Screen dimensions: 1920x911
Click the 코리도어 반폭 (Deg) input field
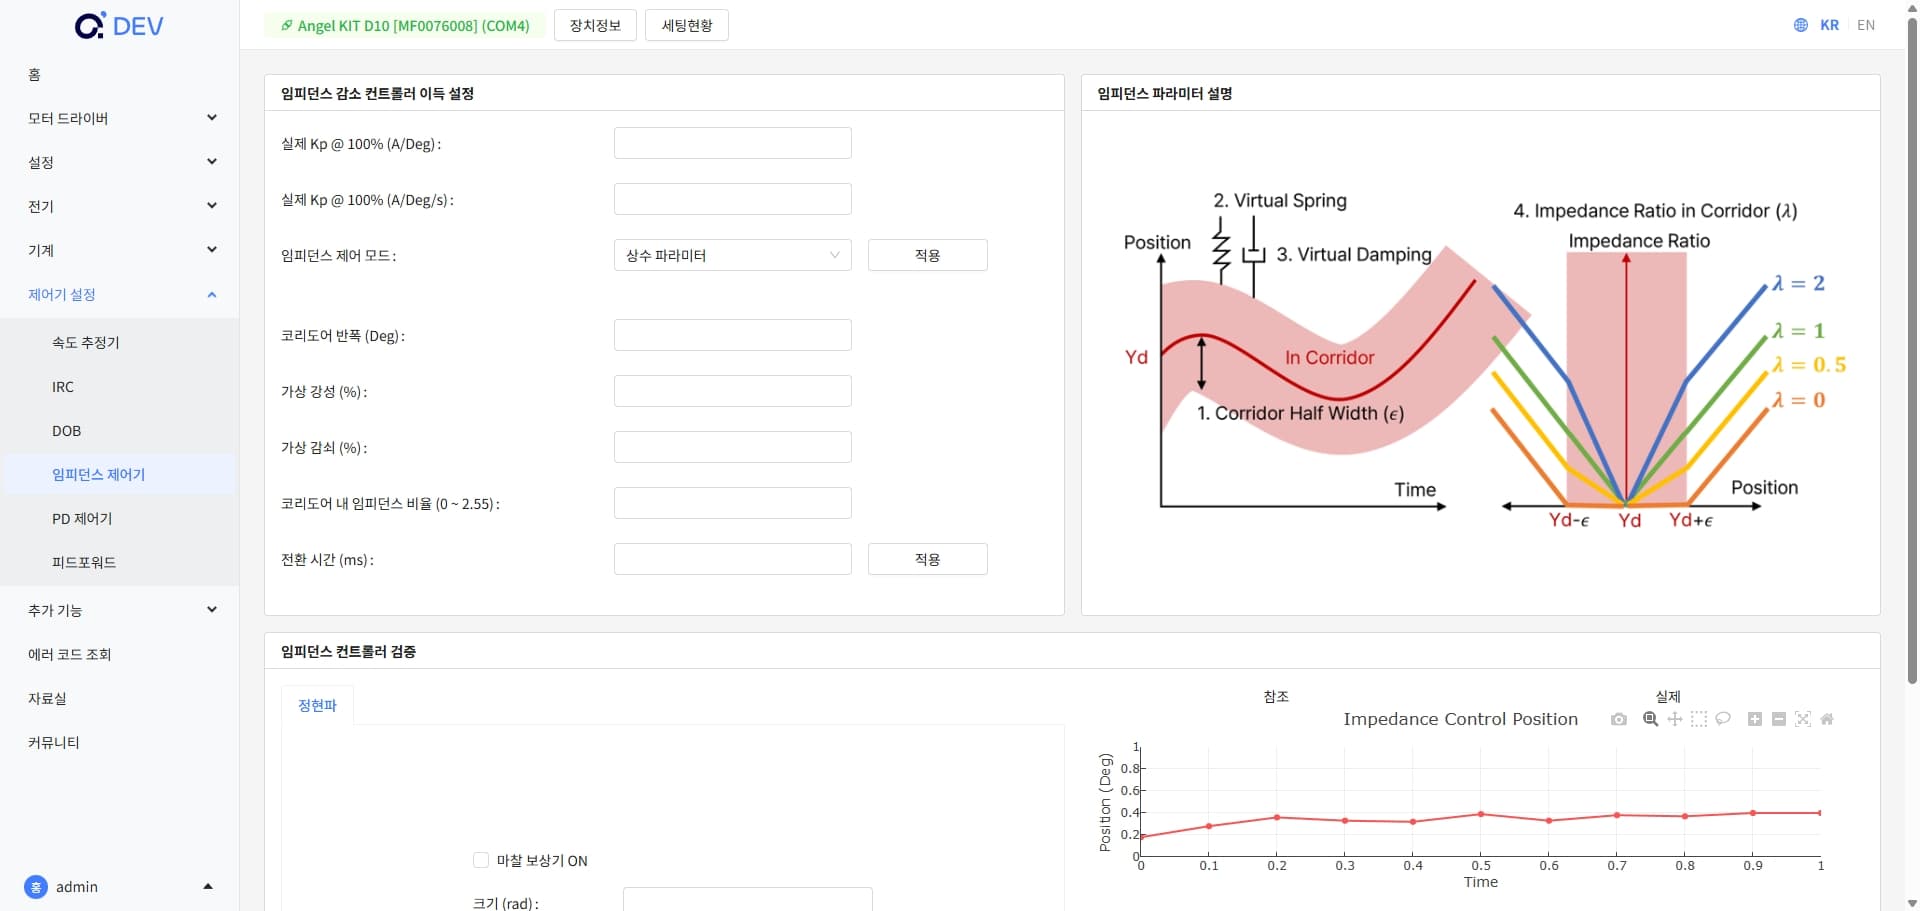(732, 335)
